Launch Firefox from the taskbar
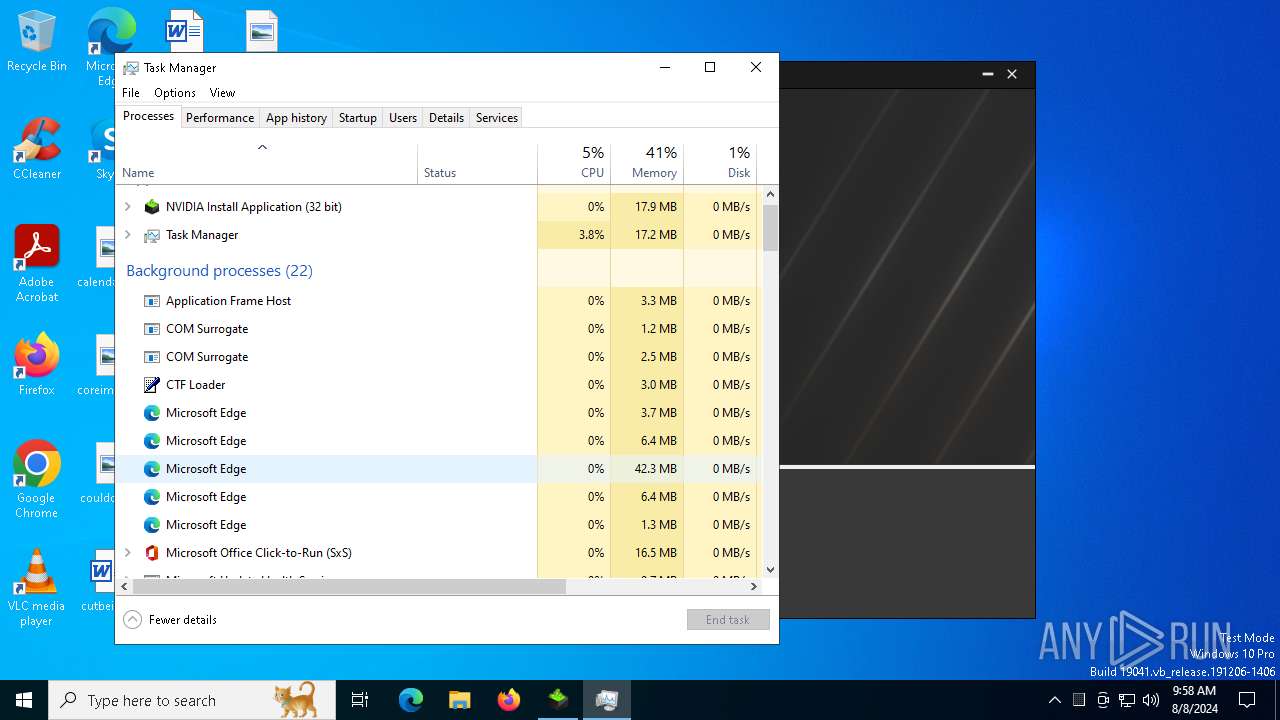The height and width of the screenshot is (720, 1280). (508, 700)
